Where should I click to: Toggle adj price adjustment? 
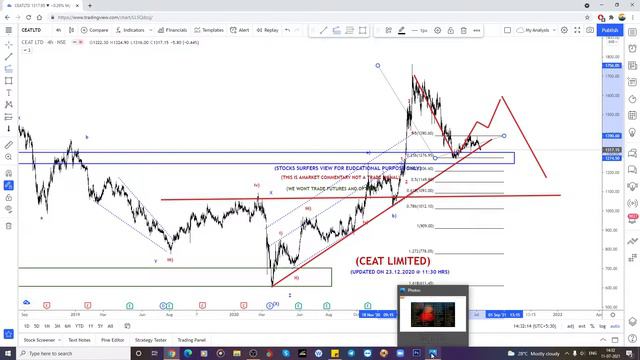(x=570, y=326)
